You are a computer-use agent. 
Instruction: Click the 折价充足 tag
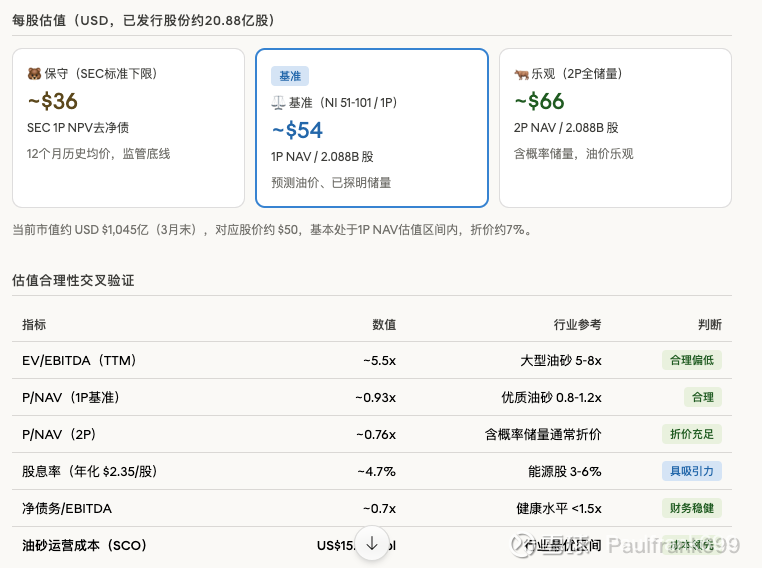coord(691,434)
